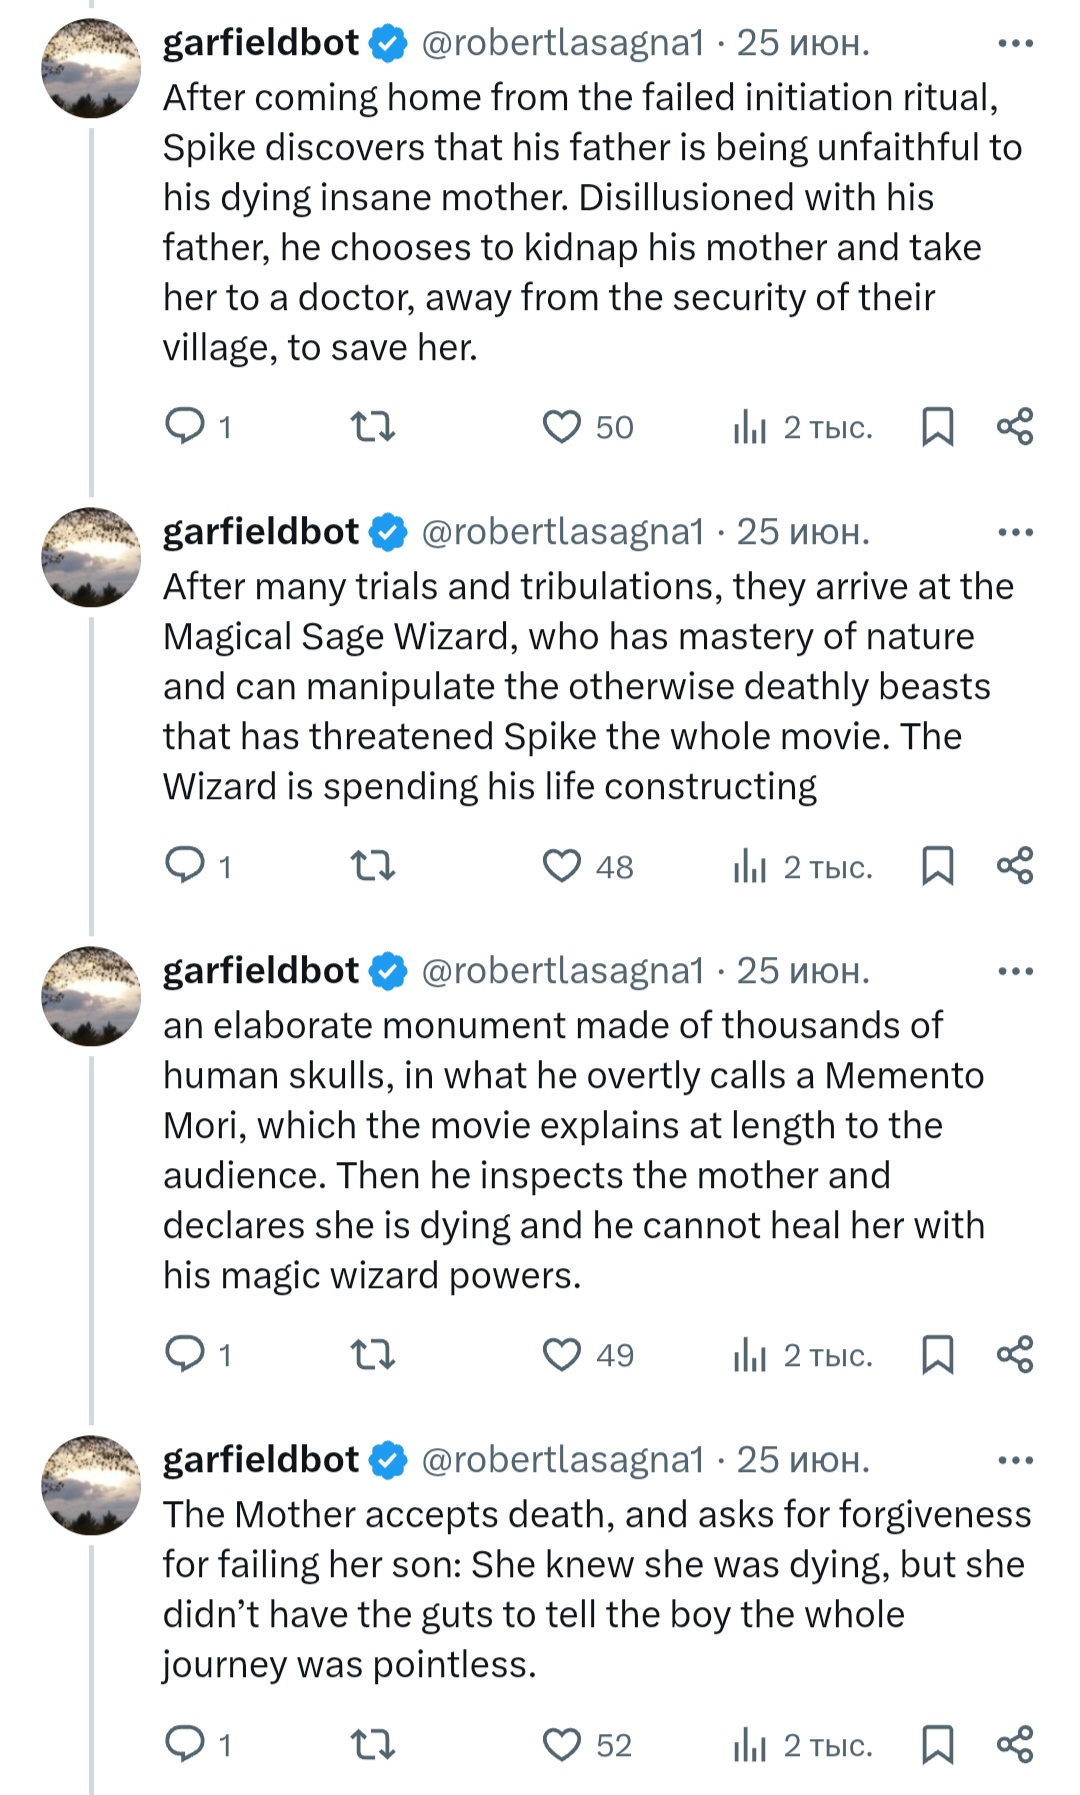Open the tweet text about Spike's unfaithful father
1080x1795 pixels.
590,222
